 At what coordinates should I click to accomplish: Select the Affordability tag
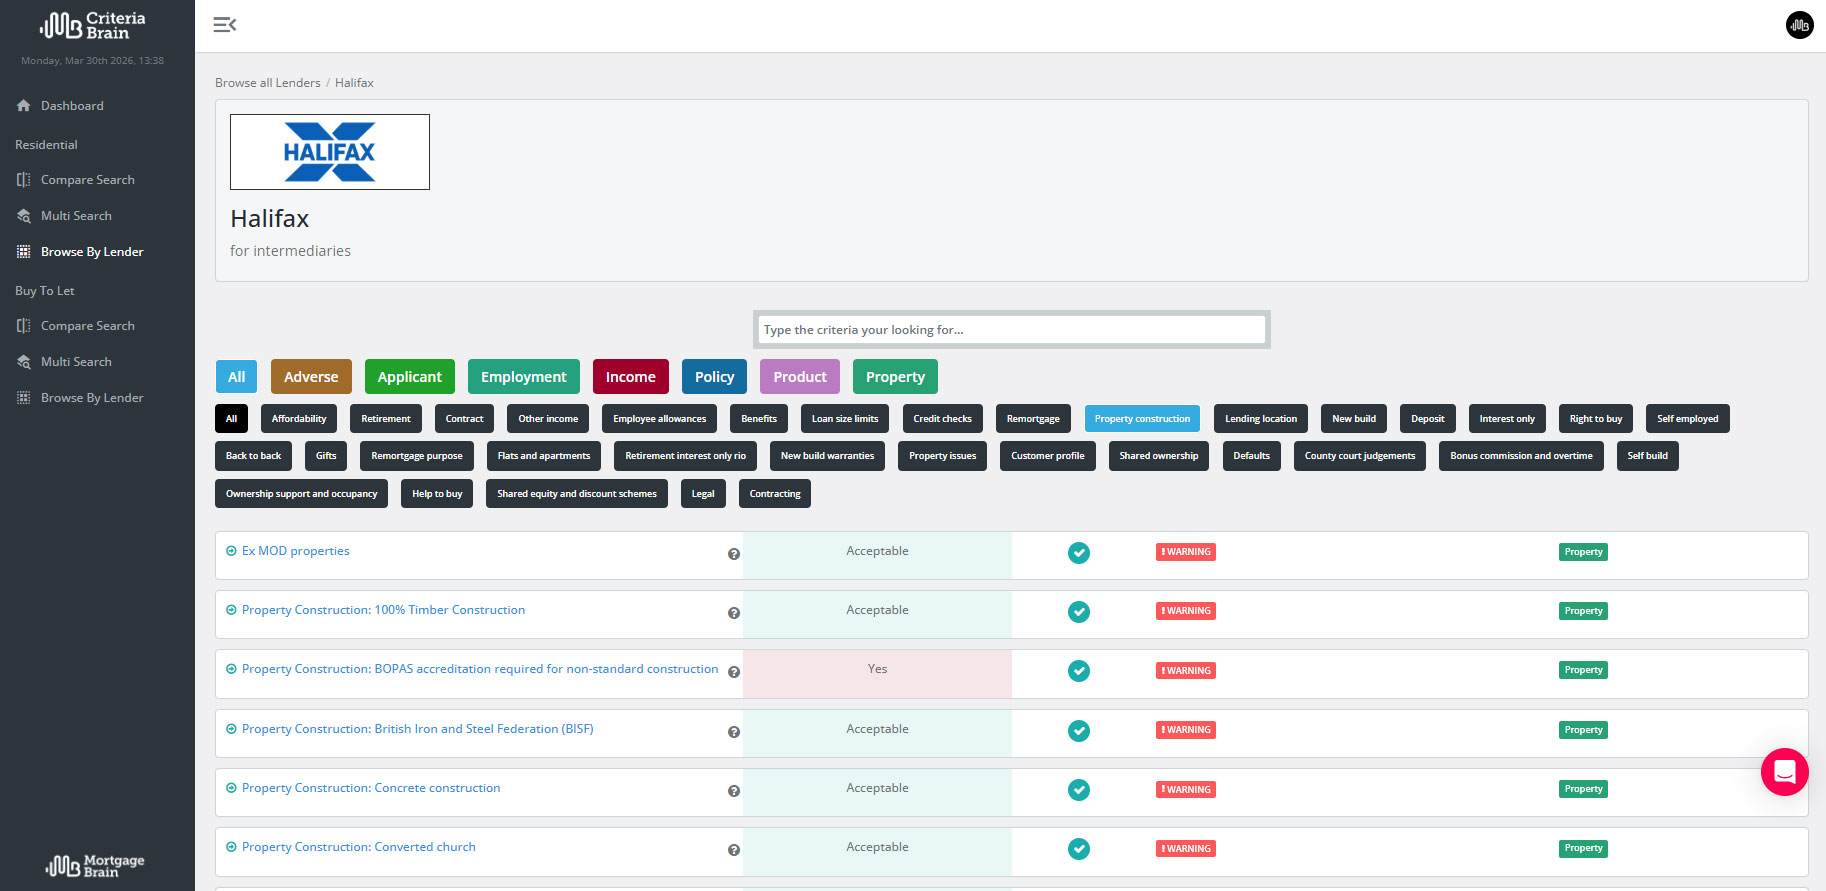[x=299, y=419]
